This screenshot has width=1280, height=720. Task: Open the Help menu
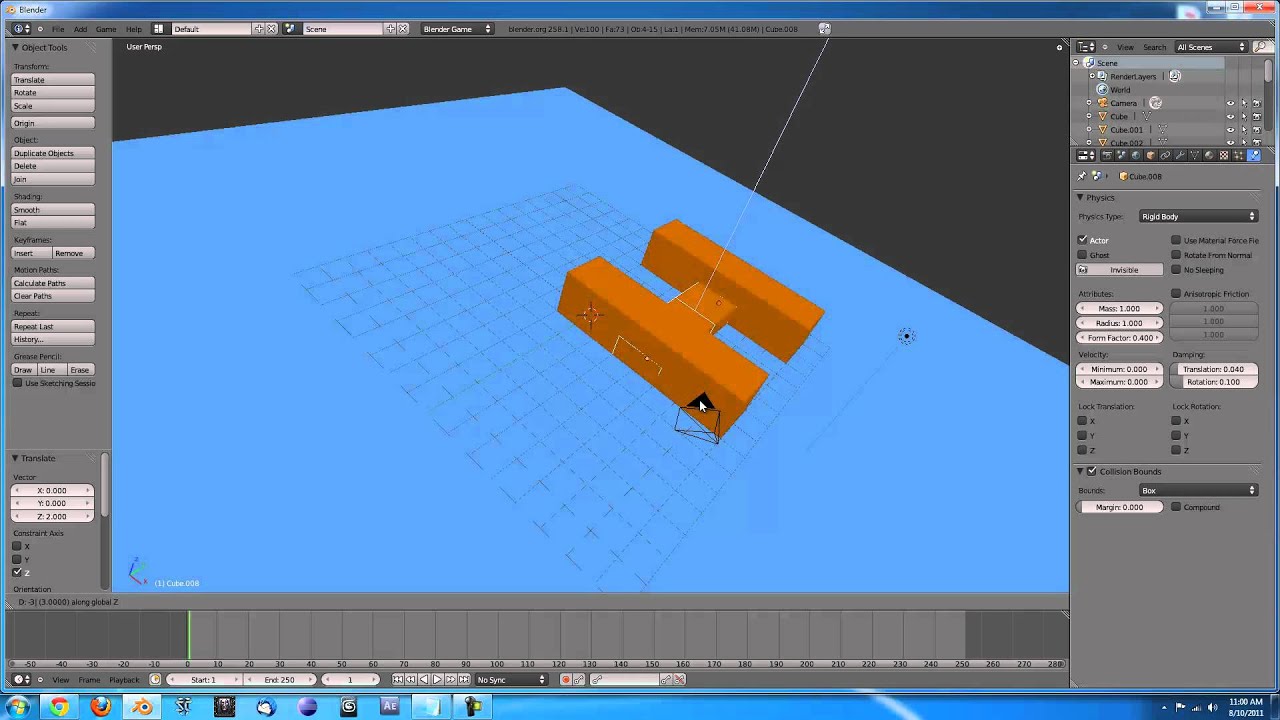point(134,29)
